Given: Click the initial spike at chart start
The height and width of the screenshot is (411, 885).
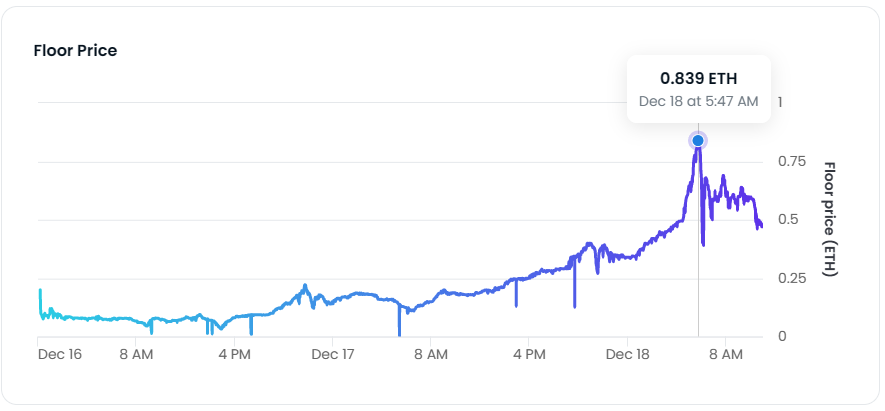Looking at the screenshot, I should (x=40, y=291).
